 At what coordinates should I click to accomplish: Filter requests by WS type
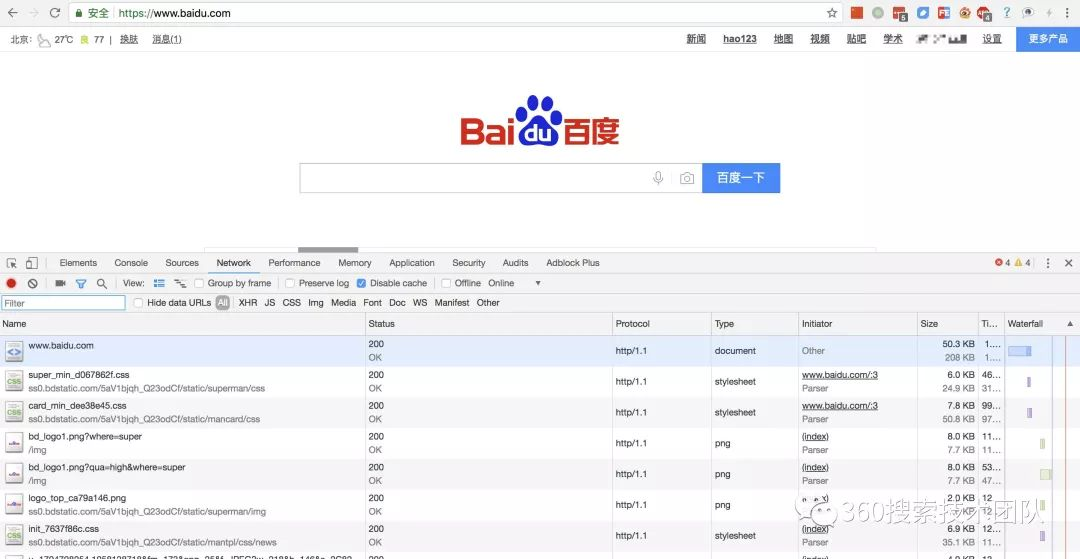(420, 303)
